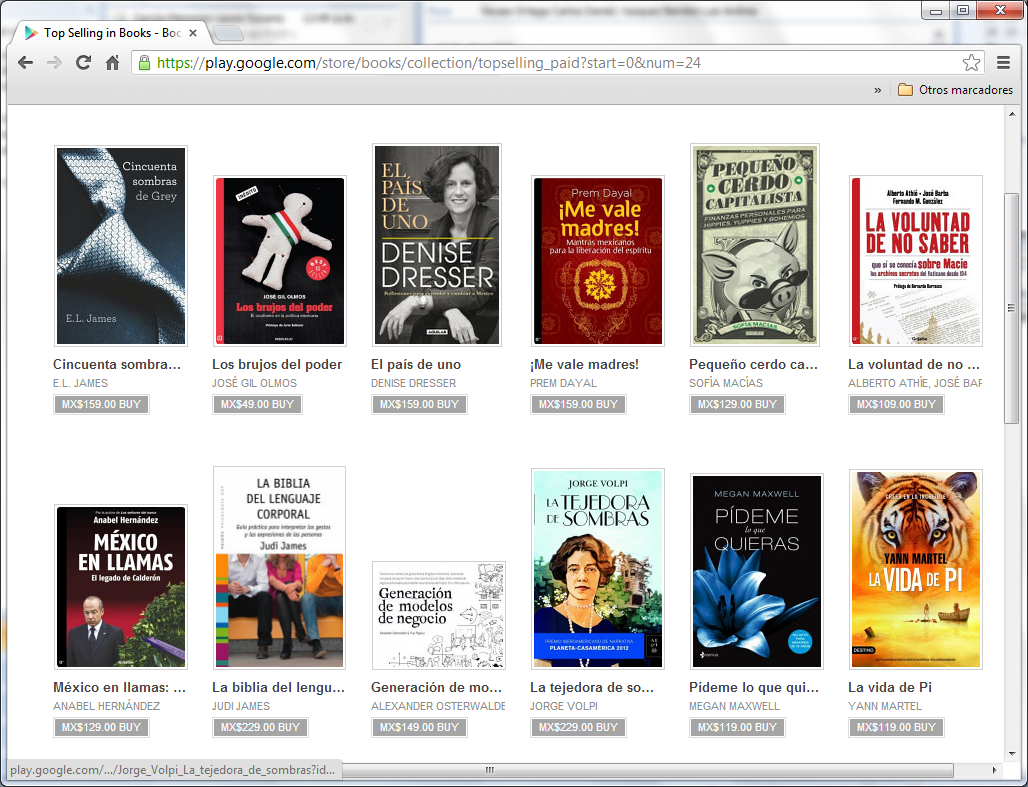Viewport: 1028px width, 787px height.
Task: Open Cincuenta sombras de Grey cover
Action: [x=121, y=246]
